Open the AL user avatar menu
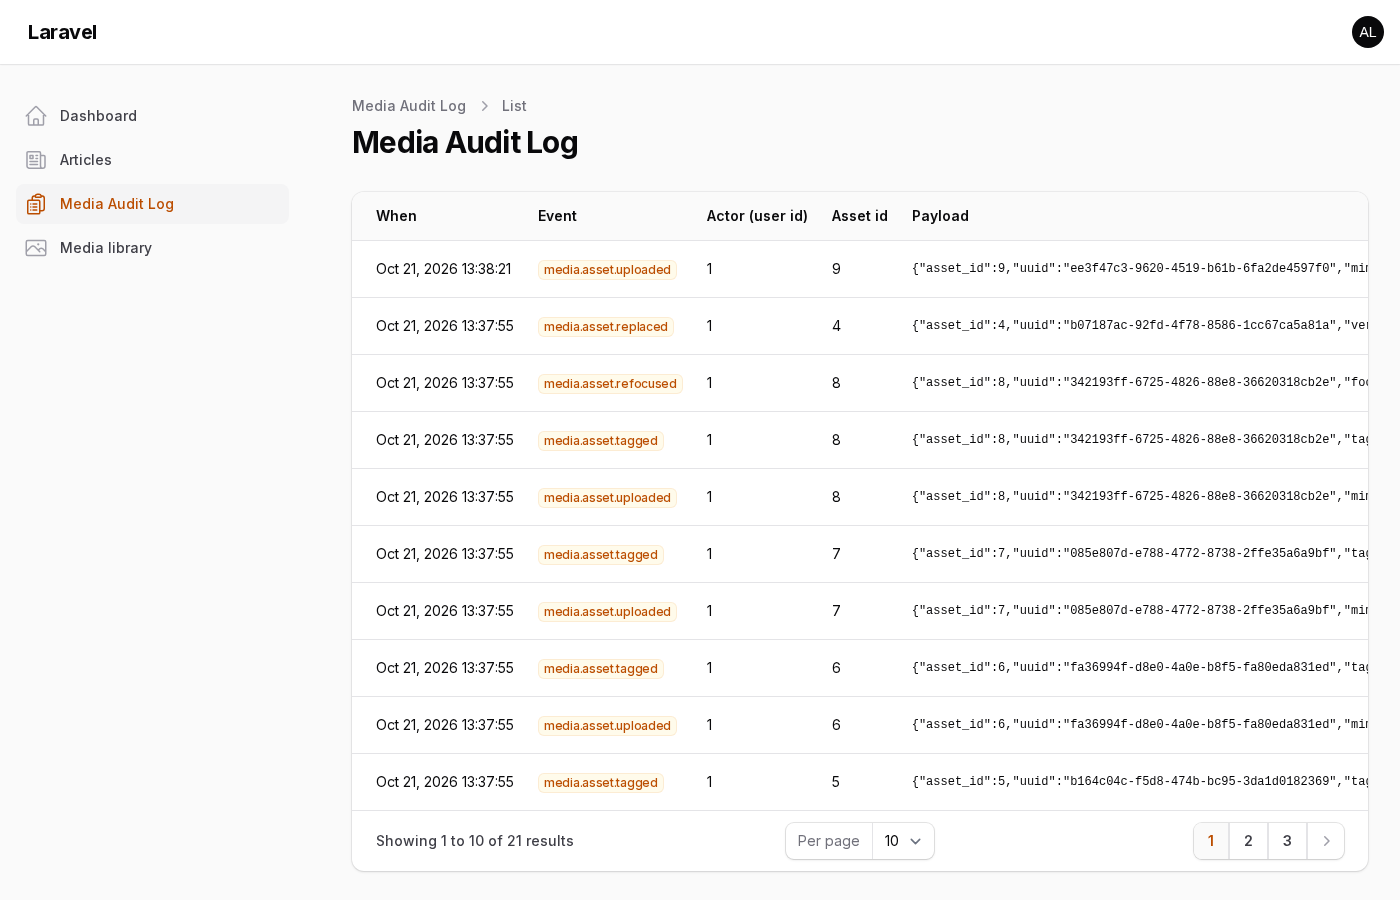 pos(1368,32)
